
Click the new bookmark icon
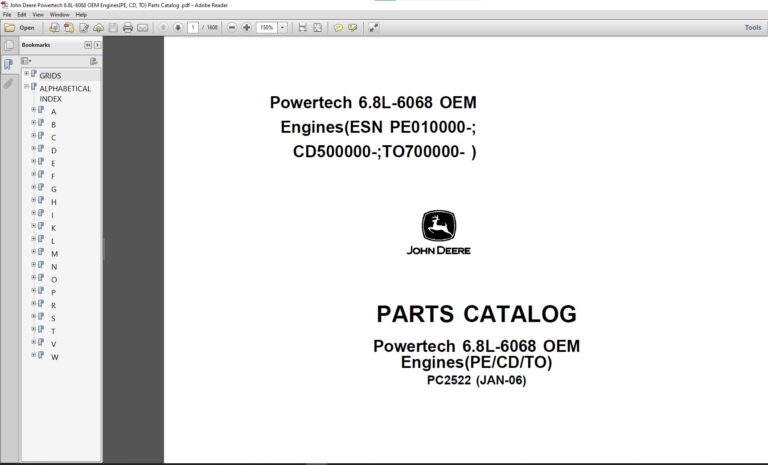(94, 61)
